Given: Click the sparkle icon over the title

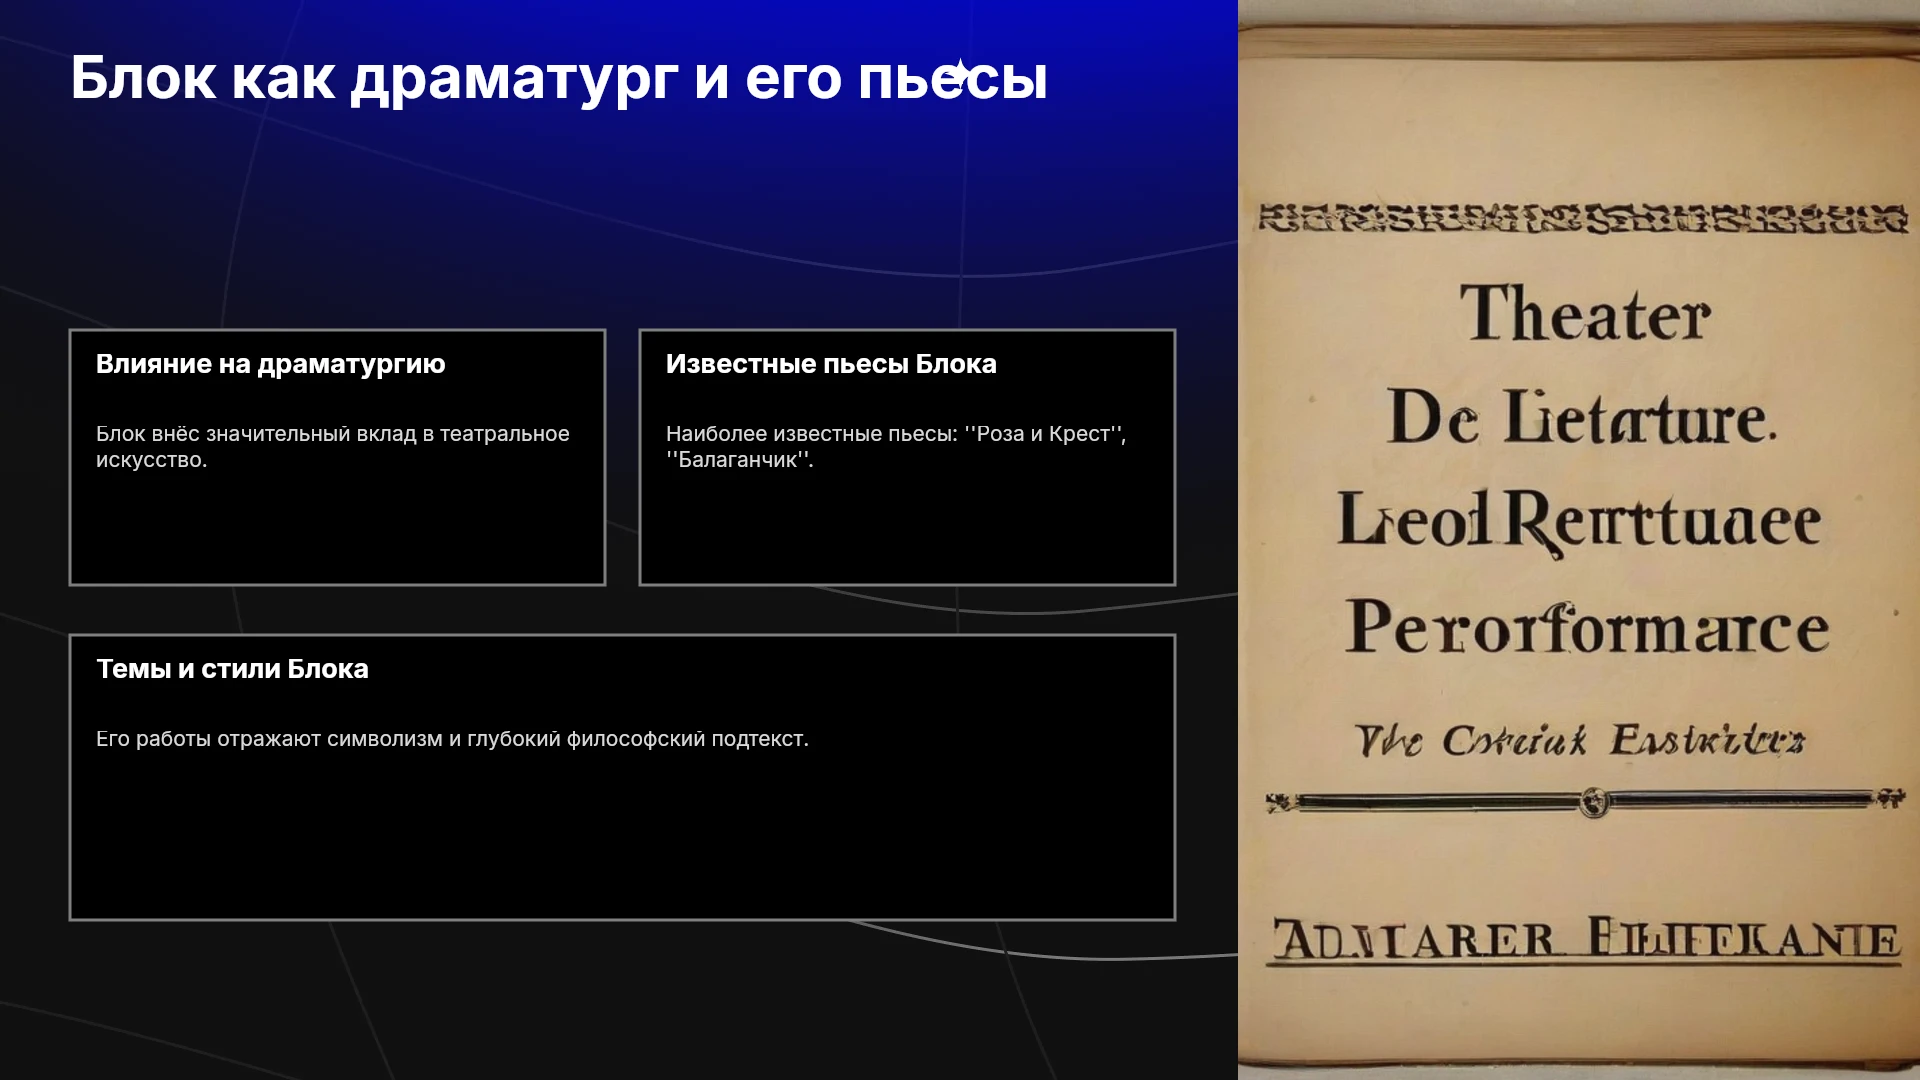Looking at the screenshot, I should click(x=959, y=75).
